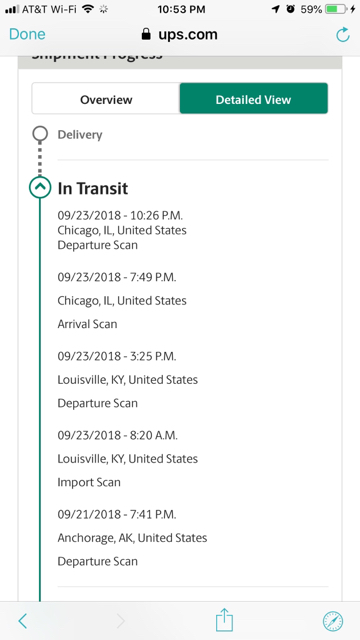Go back with the left arrow icon

coord(23,621)
